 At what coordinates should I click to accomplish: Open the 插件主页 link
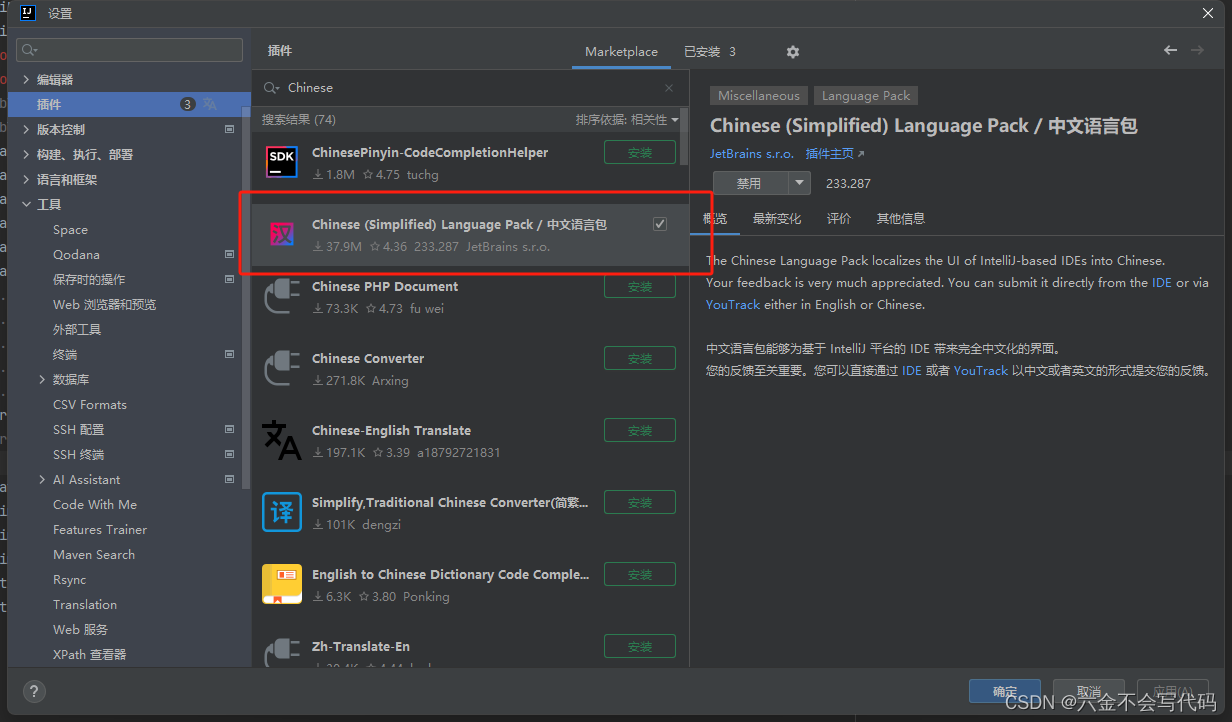pyautogui.click(x=835, y=154)
